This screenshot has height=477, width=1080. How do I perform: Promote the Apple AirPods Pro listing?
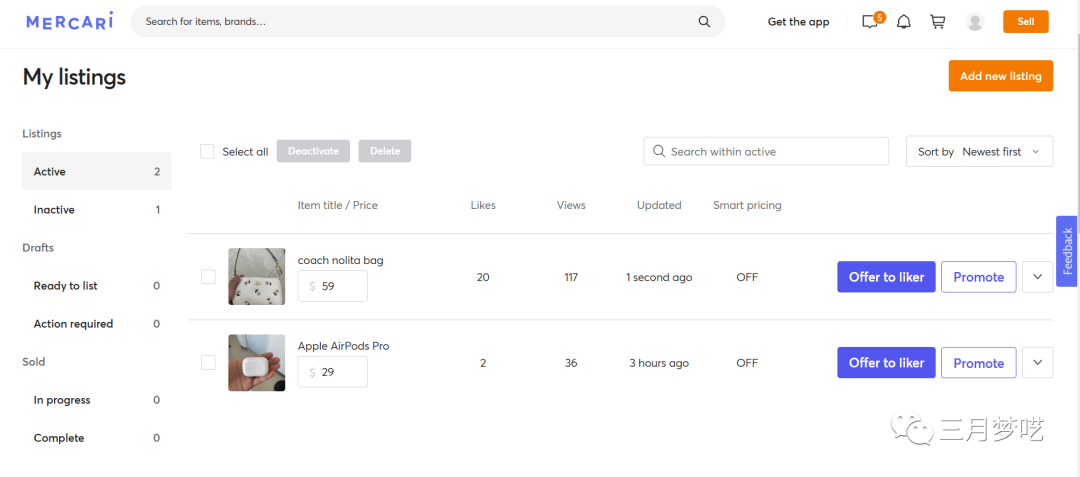click(x=978, y=362)
